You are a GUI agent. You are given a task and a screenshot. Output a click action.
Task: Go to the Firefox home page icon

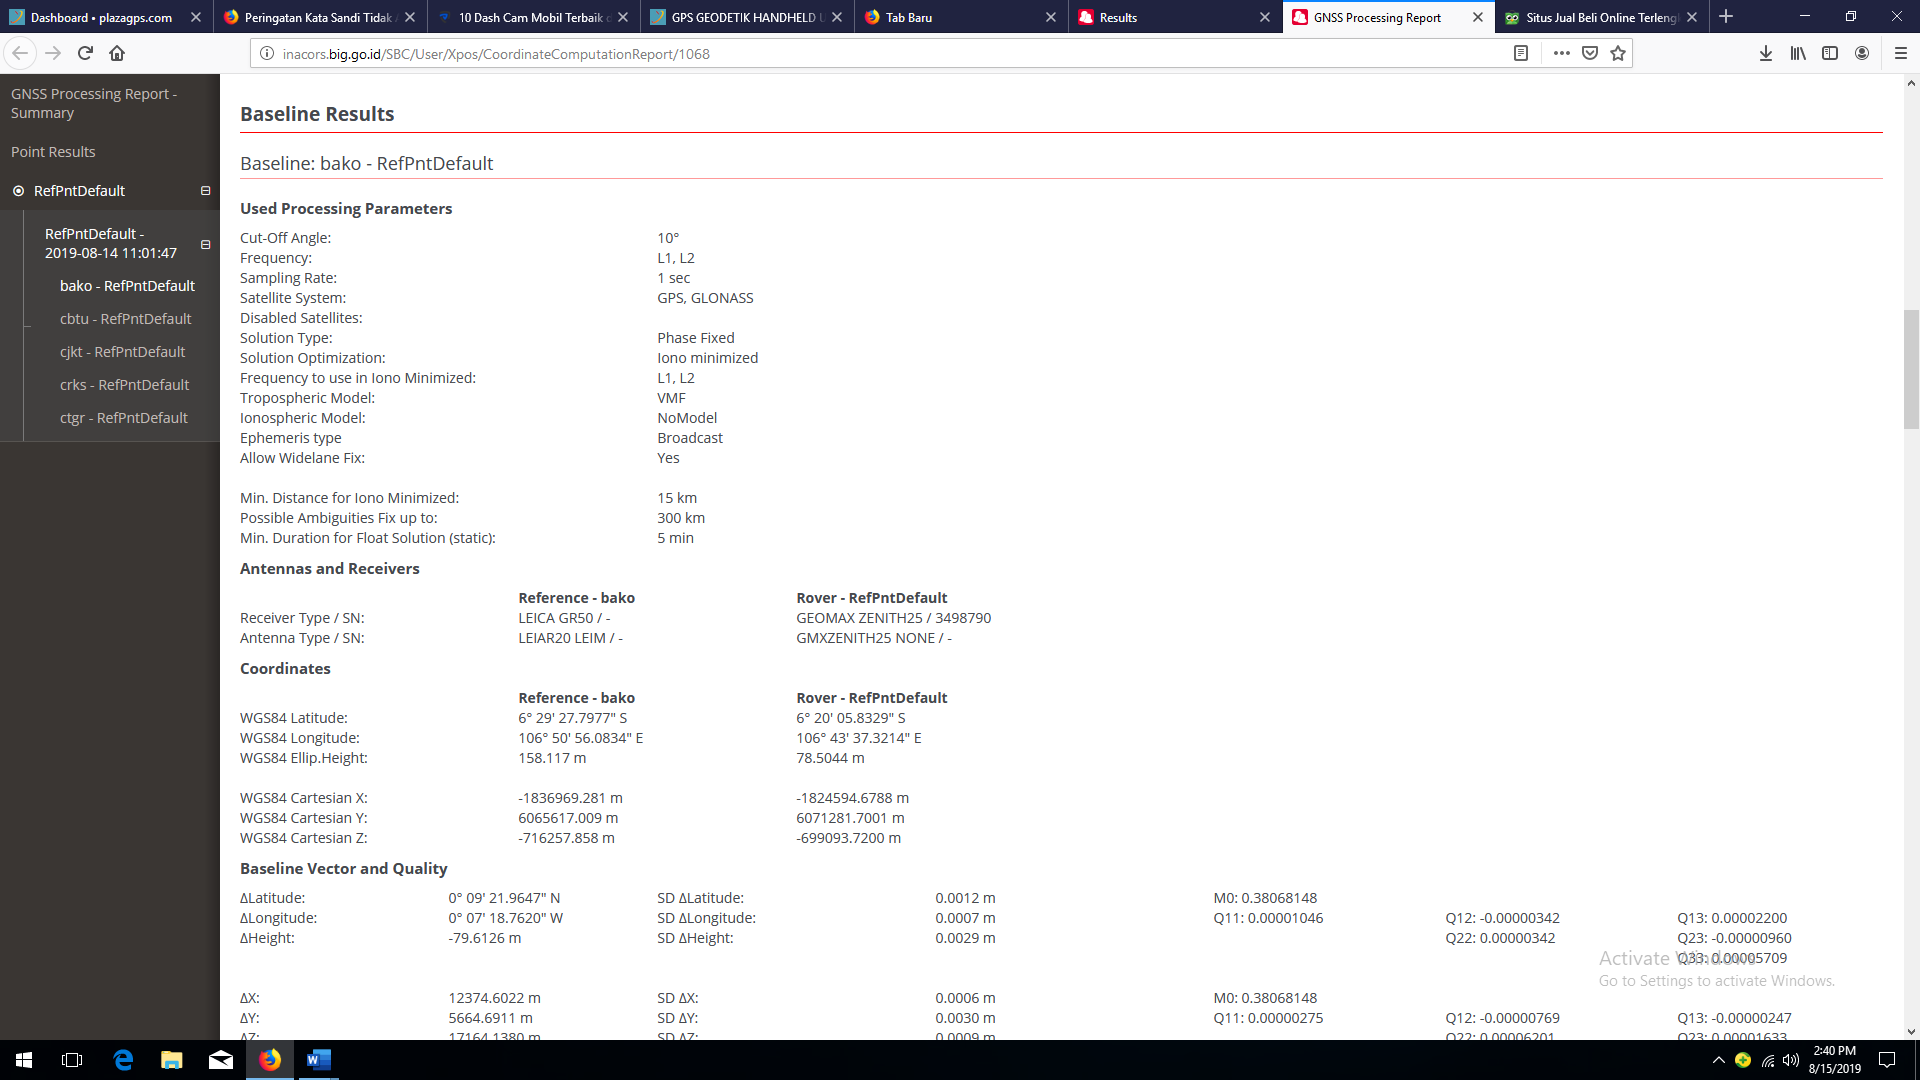tap(117, 53)
